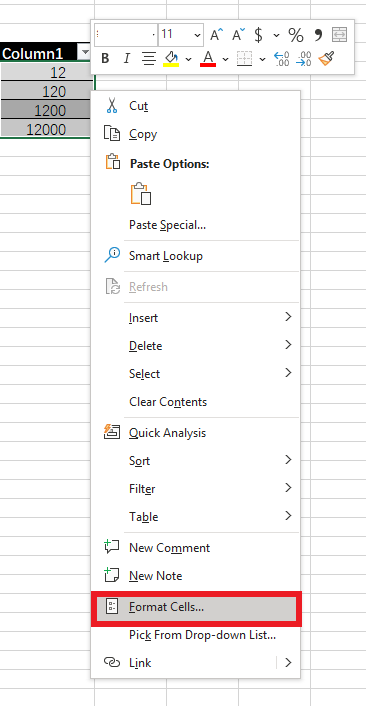Screen dimensions: 366x706
Task: Apply Percent Style from mini toolbar
Action: pyautogui.click(x=296, y=35)
